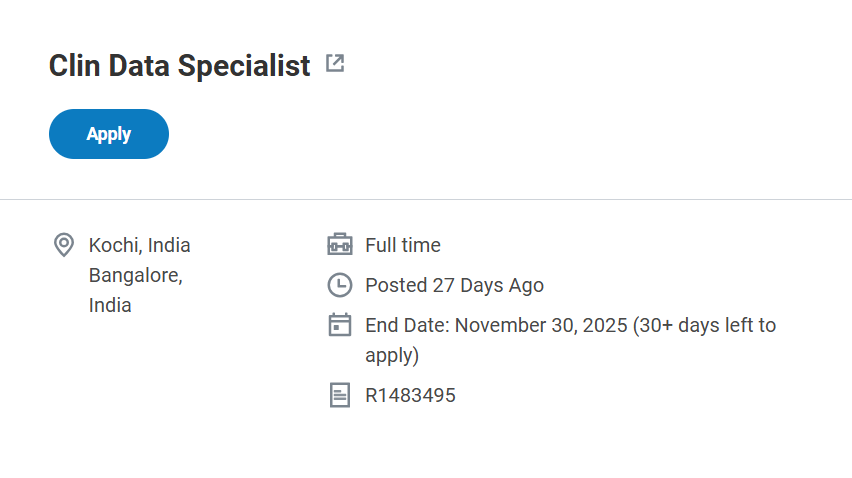Screen dimensions: 852x478
Task: Select the 27 Days Ago text
Action: (488, 285)
